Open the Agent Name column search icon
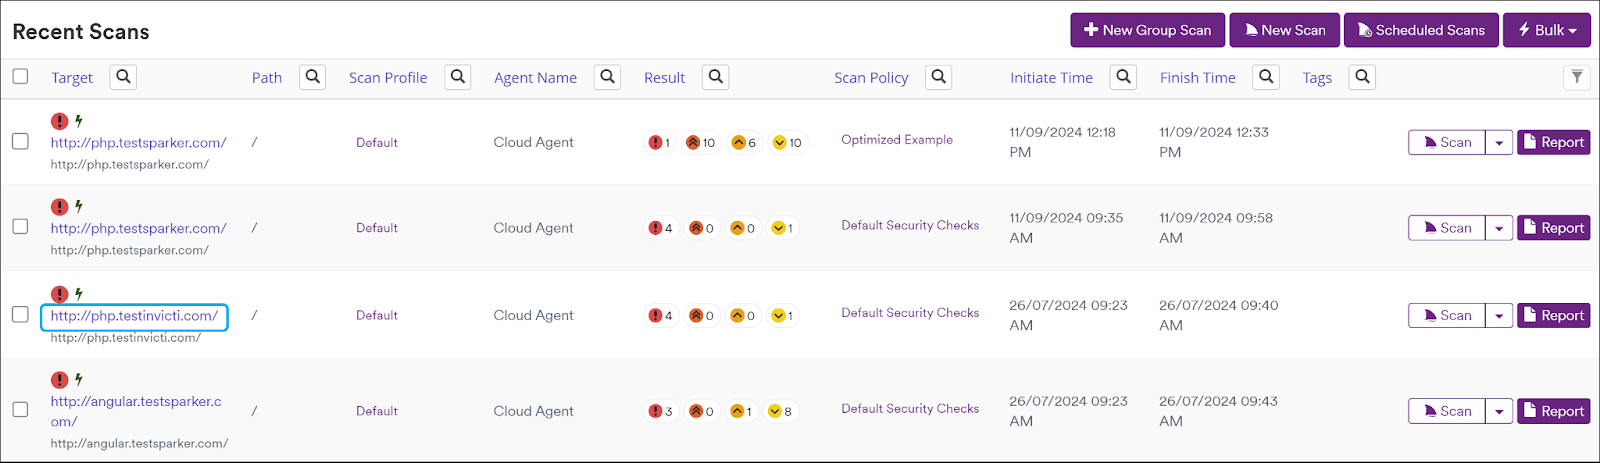1600x463 pixels. (x=607, y=77)
